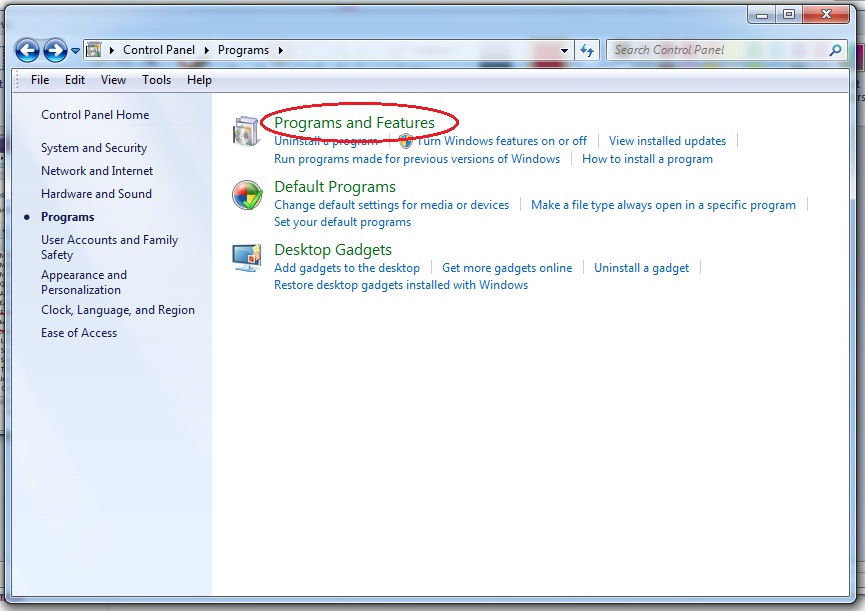Click Uninstall a gadget link
The width and height of the screenshot is (865, 611).
pyautogui.click(x=642, y=268)
